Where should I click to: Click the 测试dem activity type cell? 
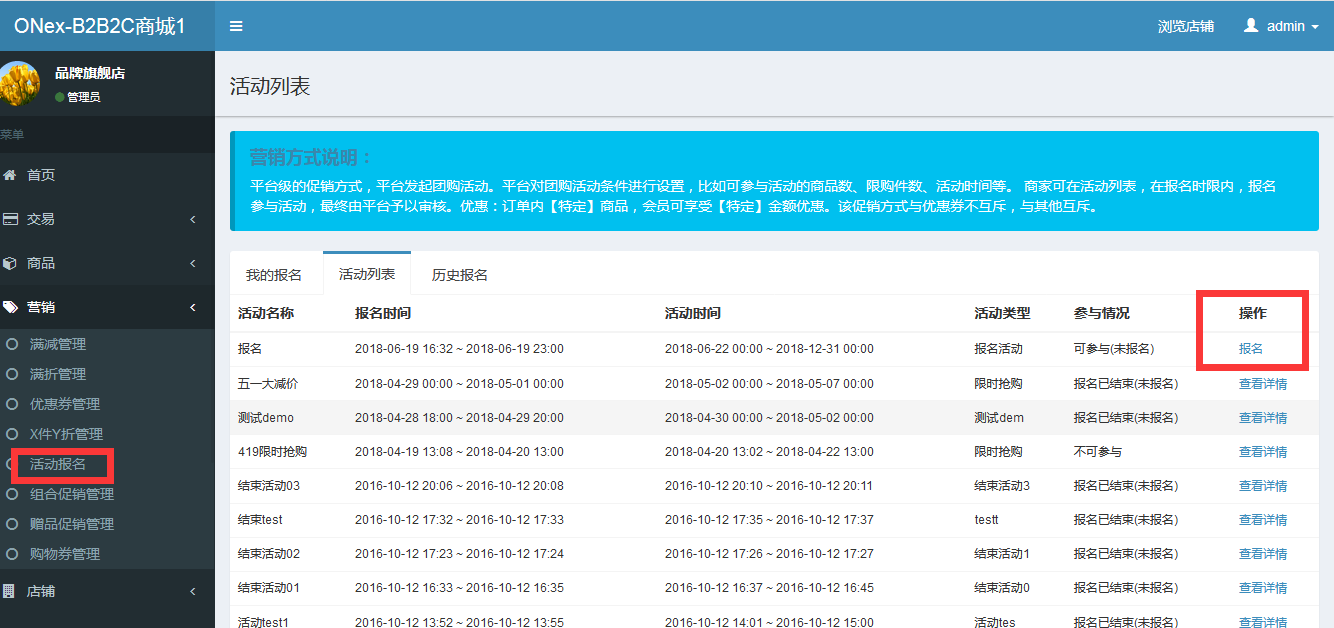point(999,418)
